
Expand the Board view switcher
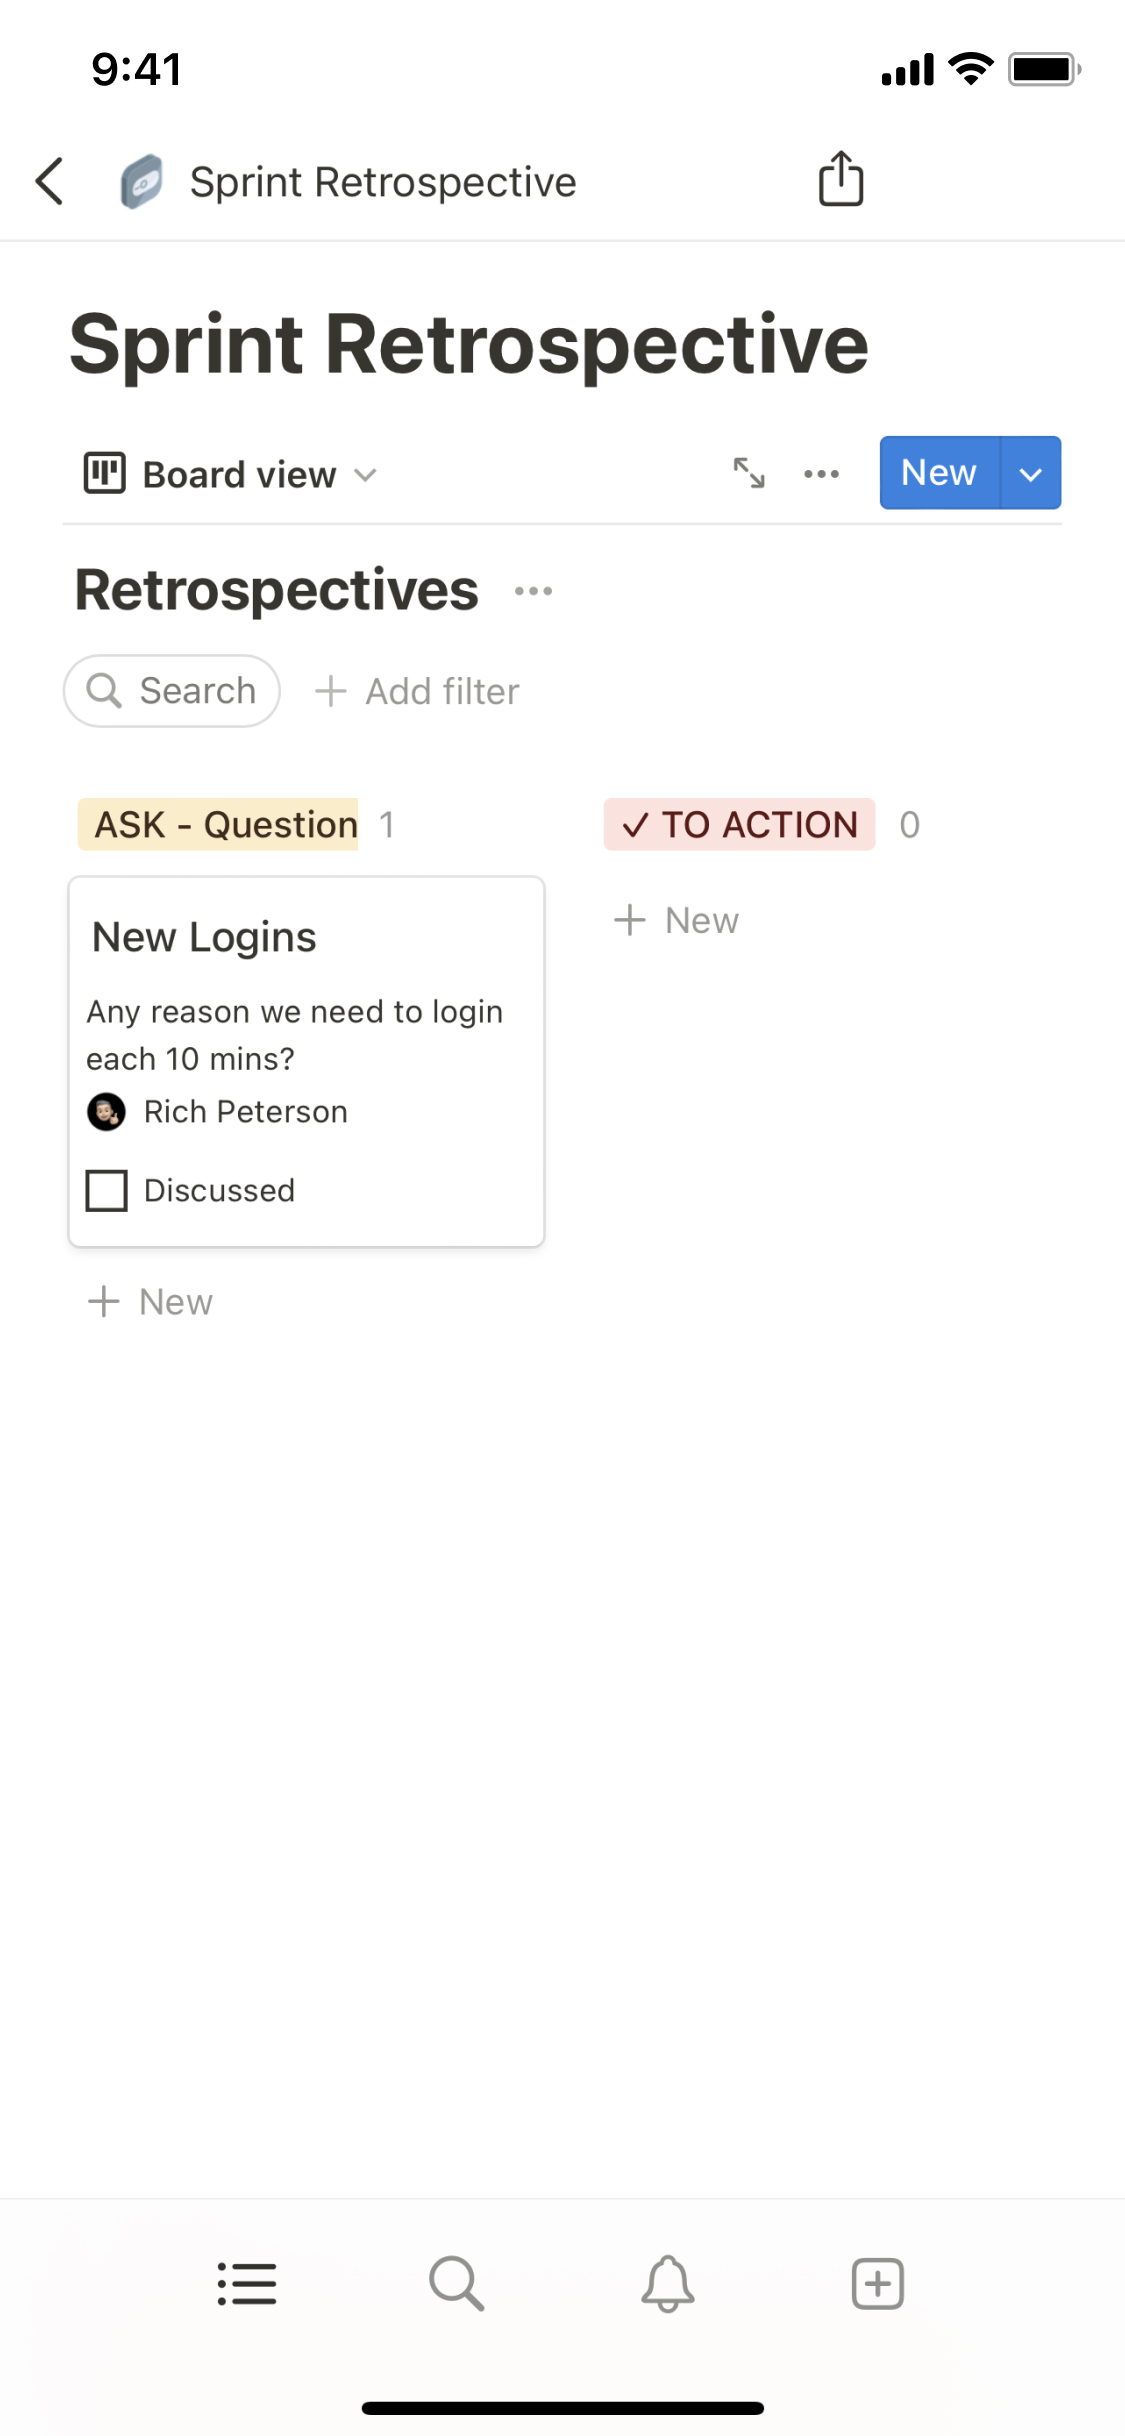(232, 474)
